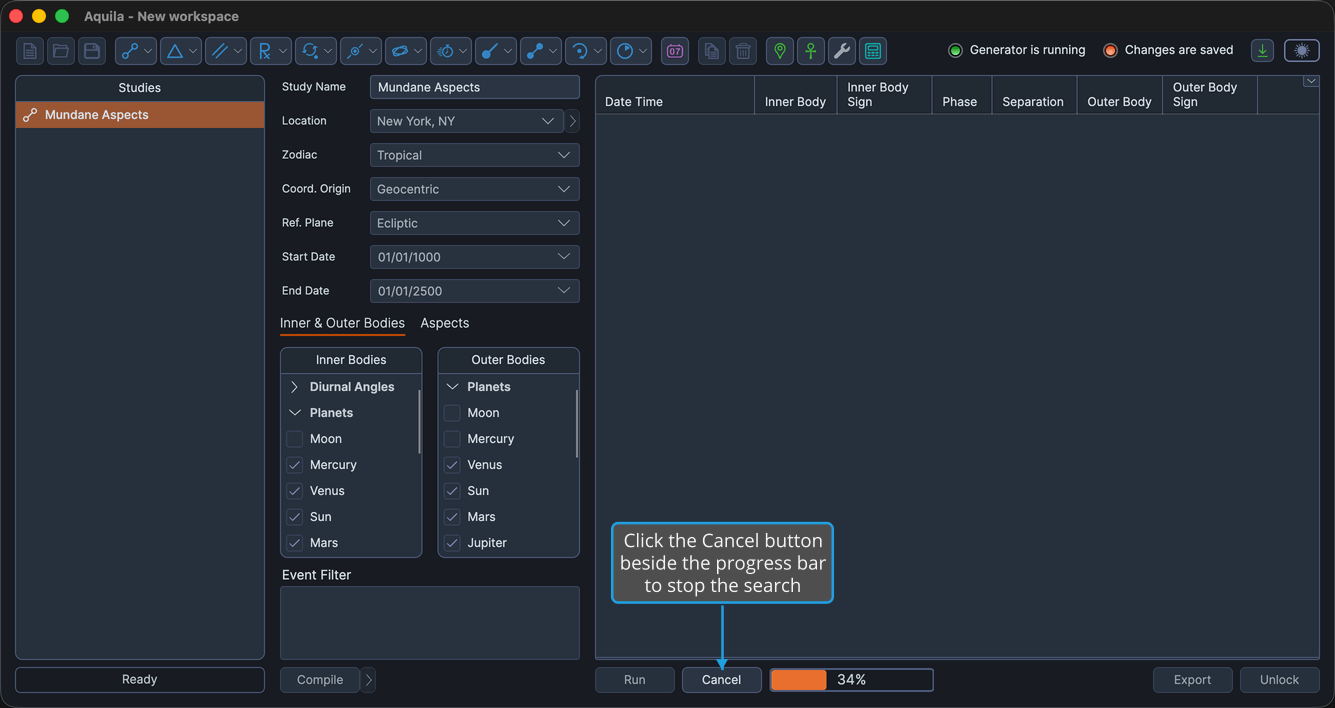Click into the Study Name field
This screenshot has height=708, width=1335.
[x=475, y=87]
